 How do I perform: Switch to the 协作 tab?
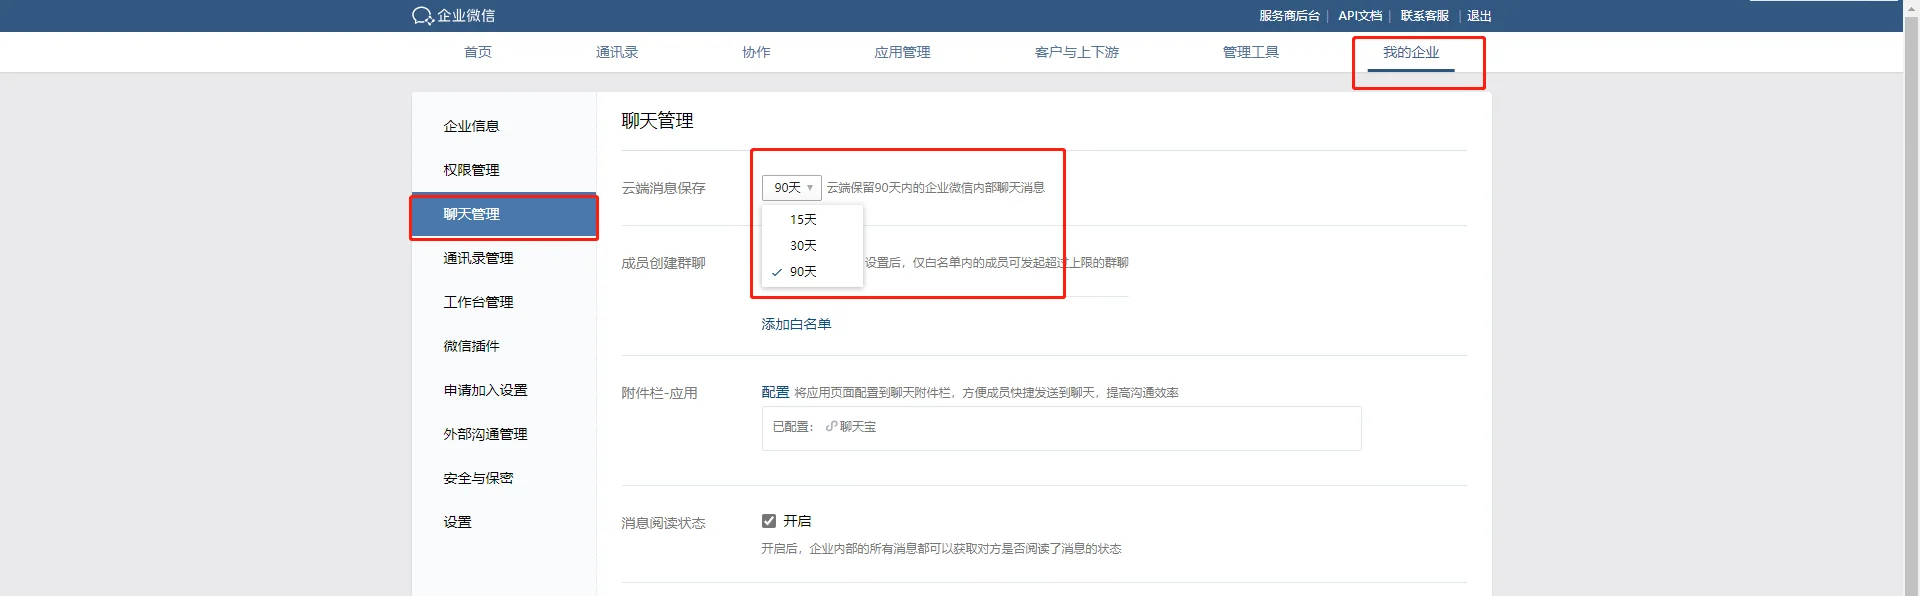pyautogui.click(x=756, y=52)
